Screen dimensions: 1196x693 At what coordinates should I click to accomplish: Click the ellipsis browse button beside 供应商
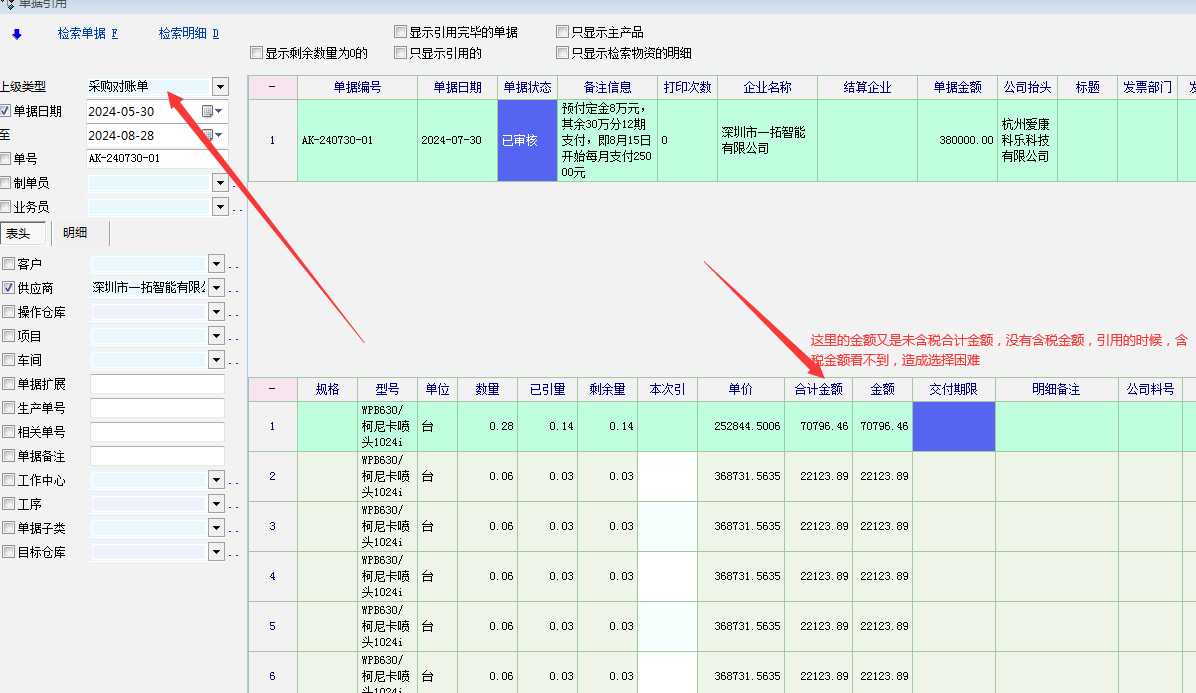pyautogui.click(x=235, y=289)
